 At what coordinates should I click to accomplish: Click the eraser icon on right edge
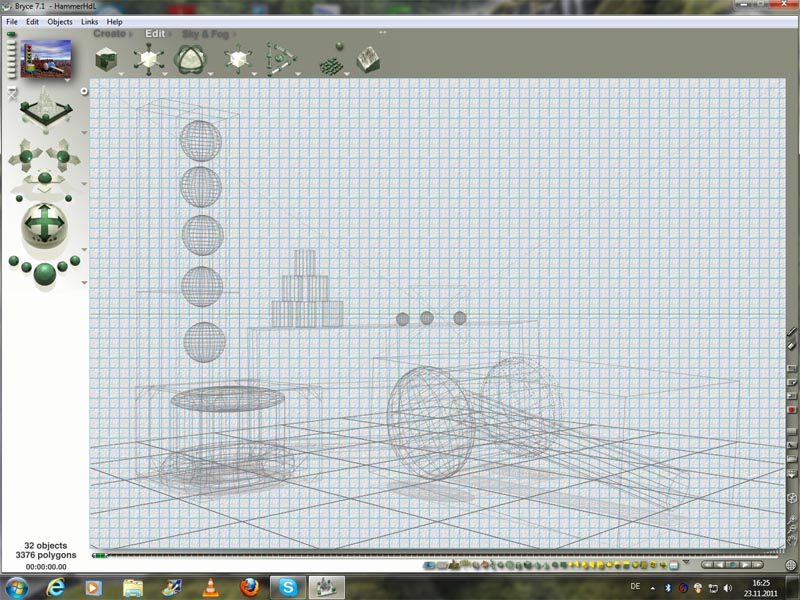(x=791, y=345)
